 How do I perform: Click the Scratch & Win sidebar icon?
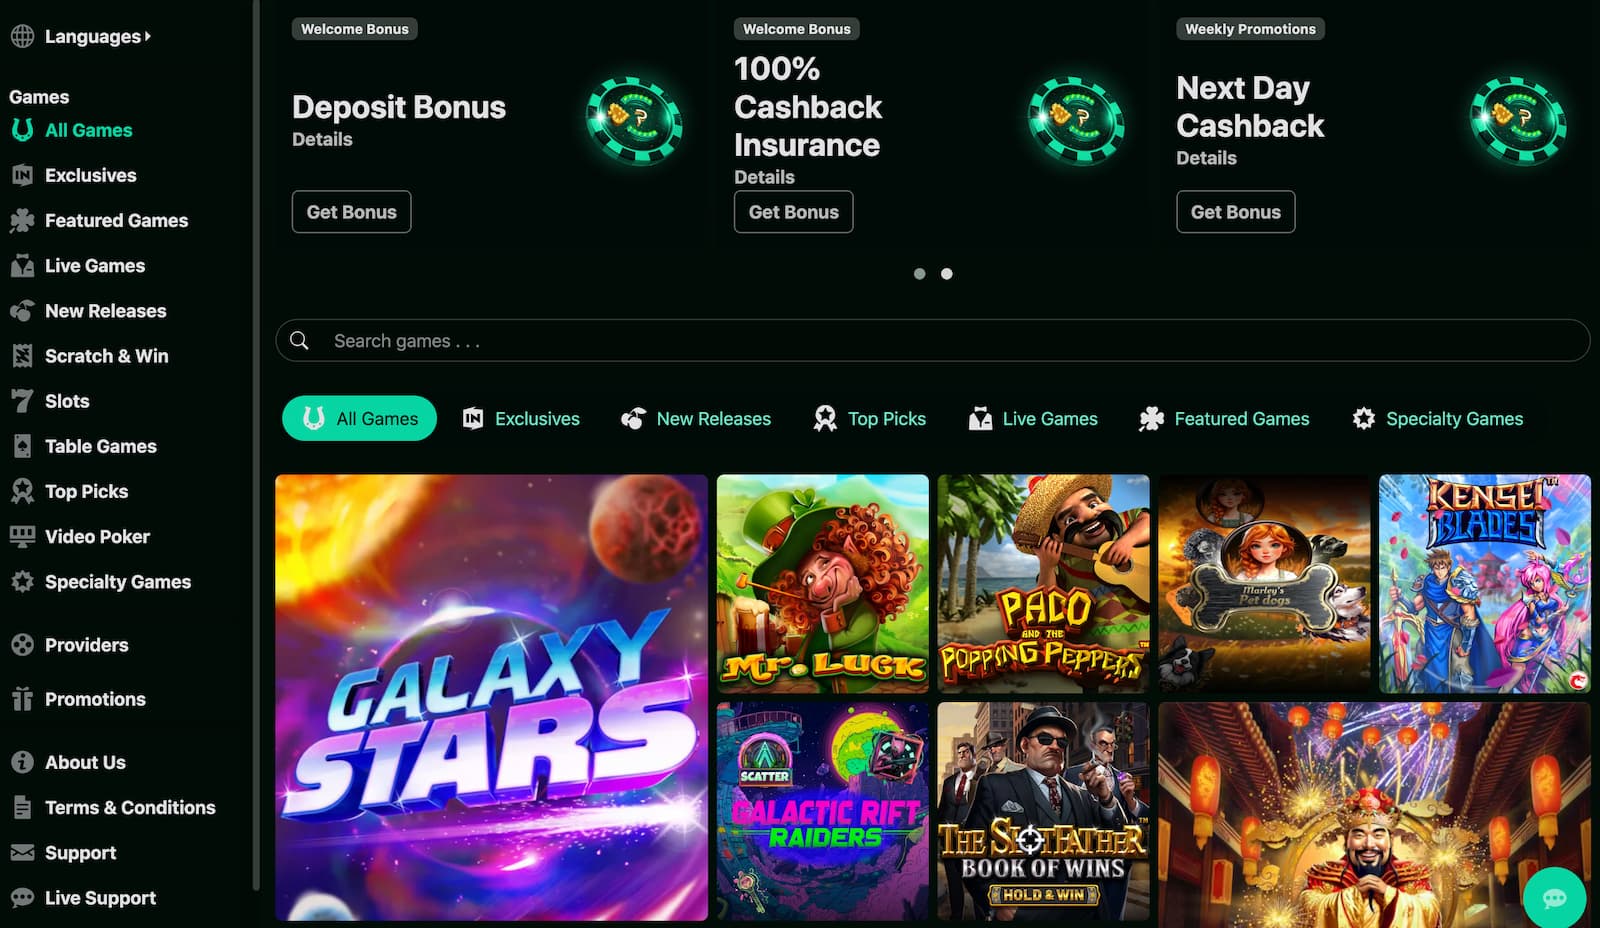[x=22, y=356]
